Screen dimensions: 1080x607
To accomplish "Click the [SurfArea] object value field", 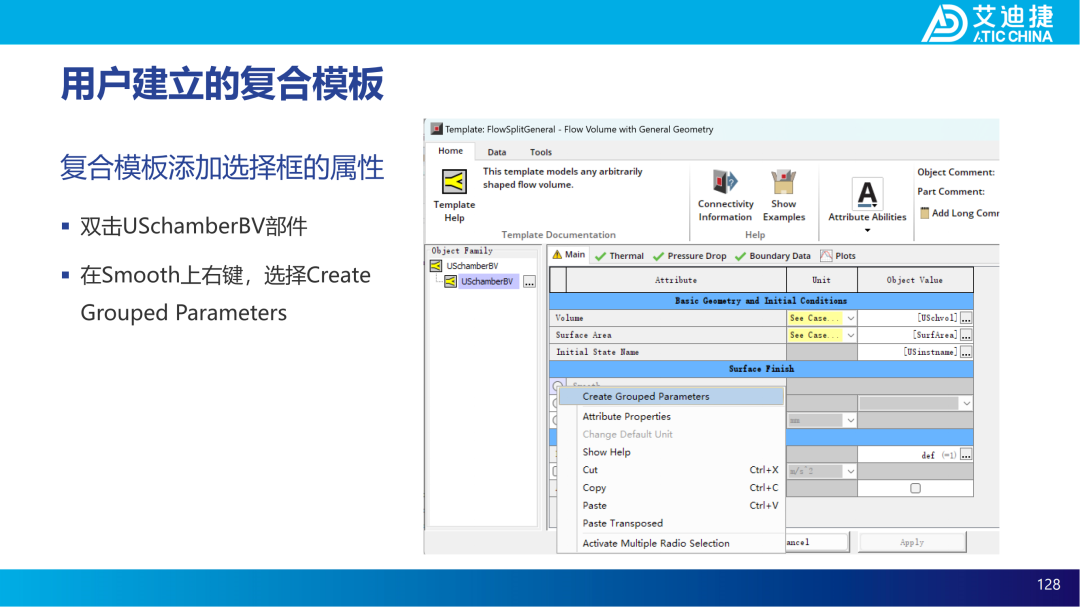I will [908, 336].
